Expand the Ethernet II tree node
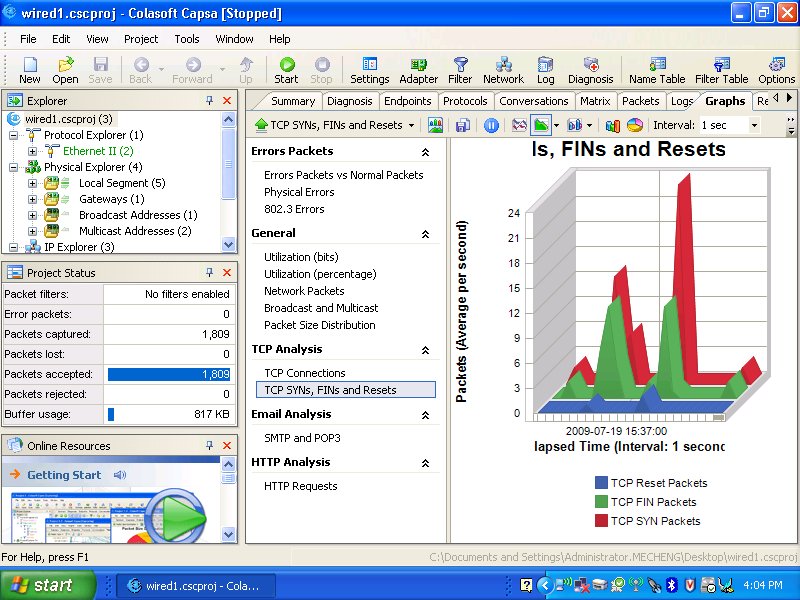Viewport: 800px width, 600px height. point(33,151)
